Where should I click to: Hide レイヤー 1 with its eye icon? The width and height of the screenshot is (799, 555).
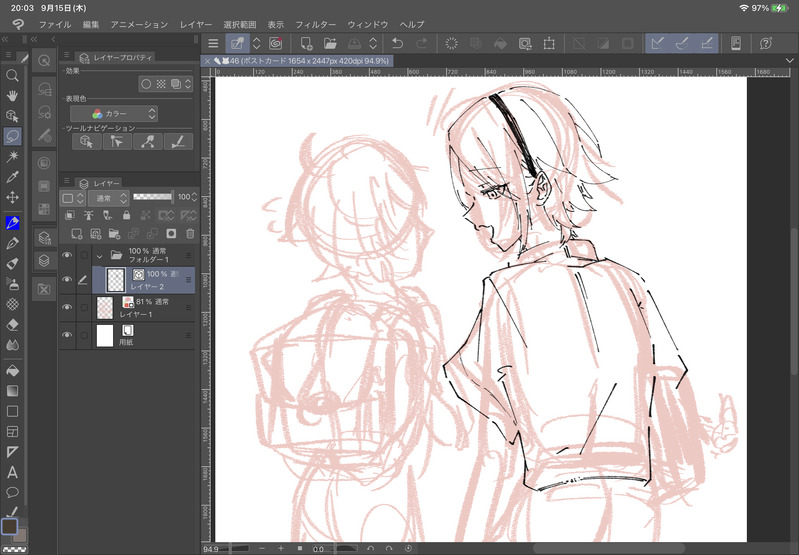[x=67, y=307]
